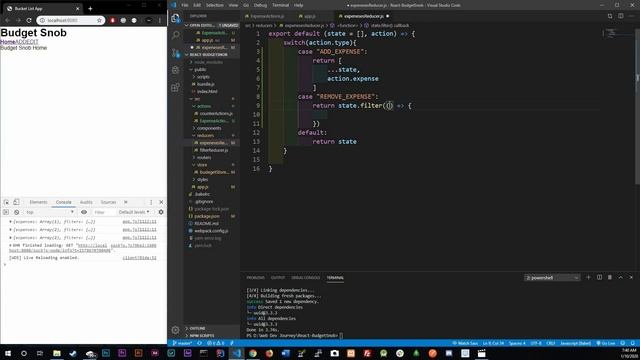This screenshot has height=360, width=640.
Task: Open the powershell terminal selector dropdown
Action: tap(552, 278)
